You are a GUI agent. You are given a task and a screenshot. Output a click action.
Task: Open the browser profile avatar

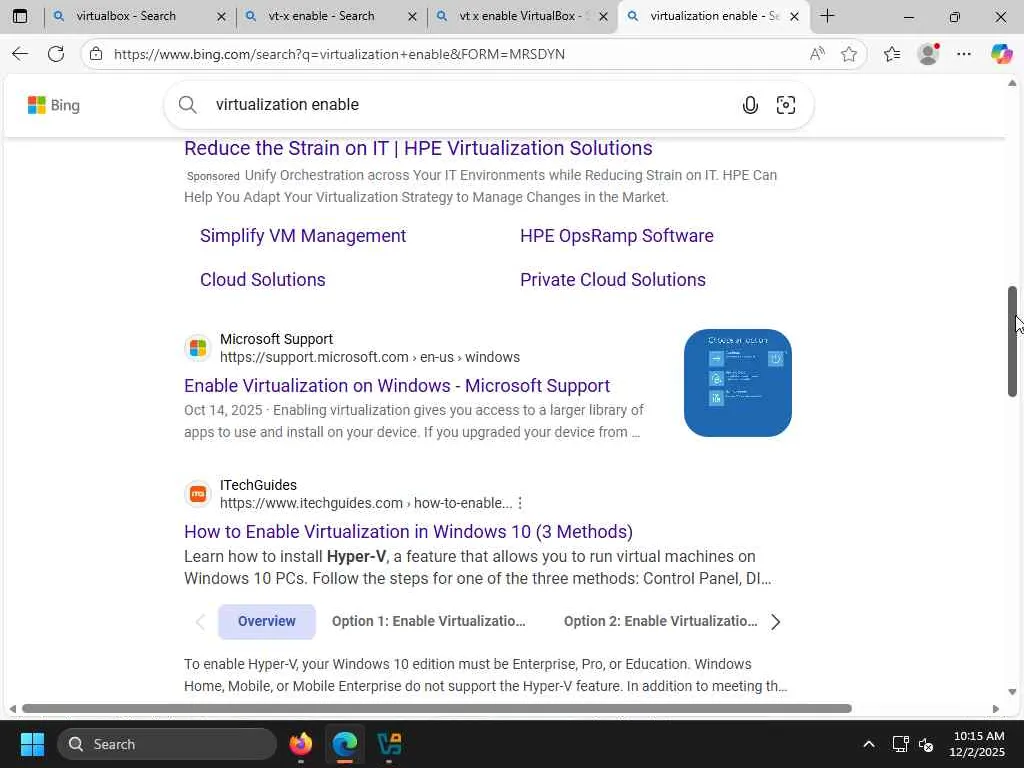pos(928,54)
